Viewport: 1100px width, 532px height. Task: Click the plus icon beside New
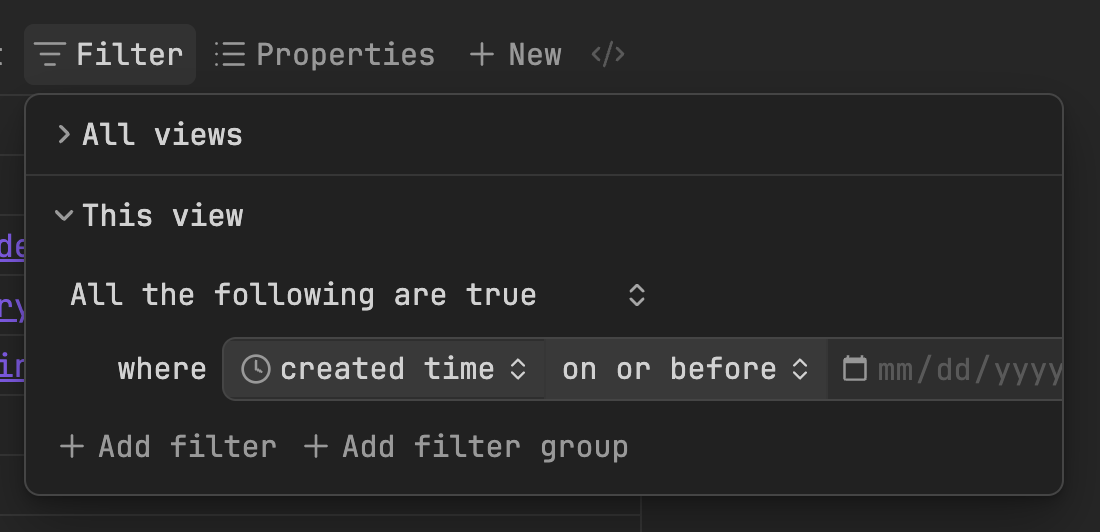(482, 54)
